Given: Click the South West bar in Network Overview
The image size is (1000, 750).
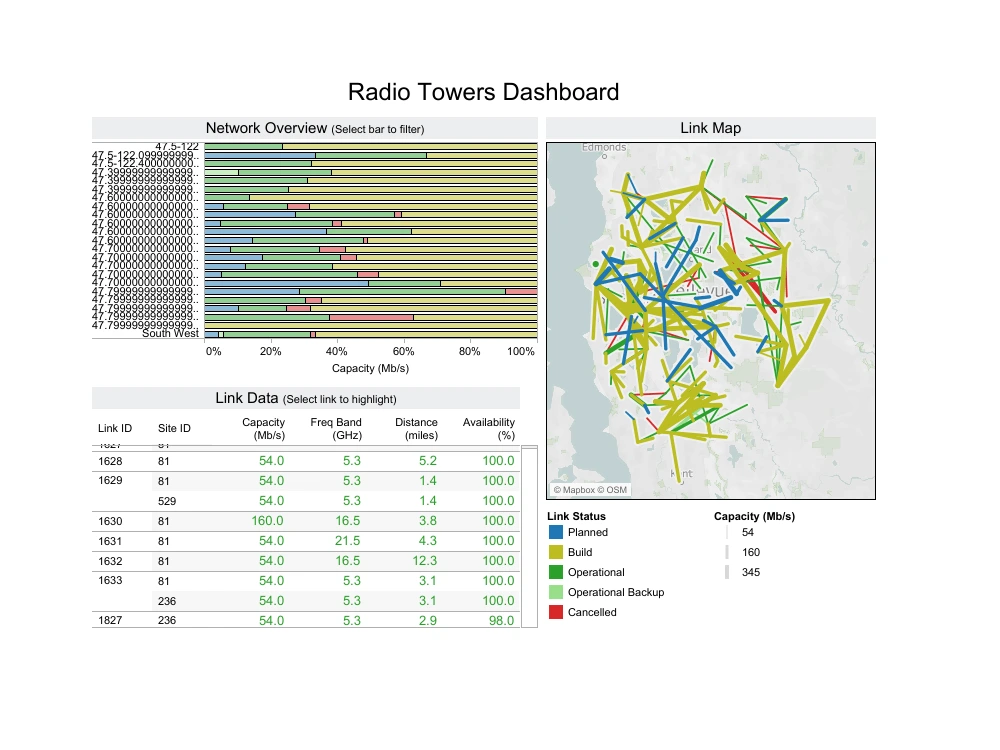Looking at the screenshot, I should point(370,333).
